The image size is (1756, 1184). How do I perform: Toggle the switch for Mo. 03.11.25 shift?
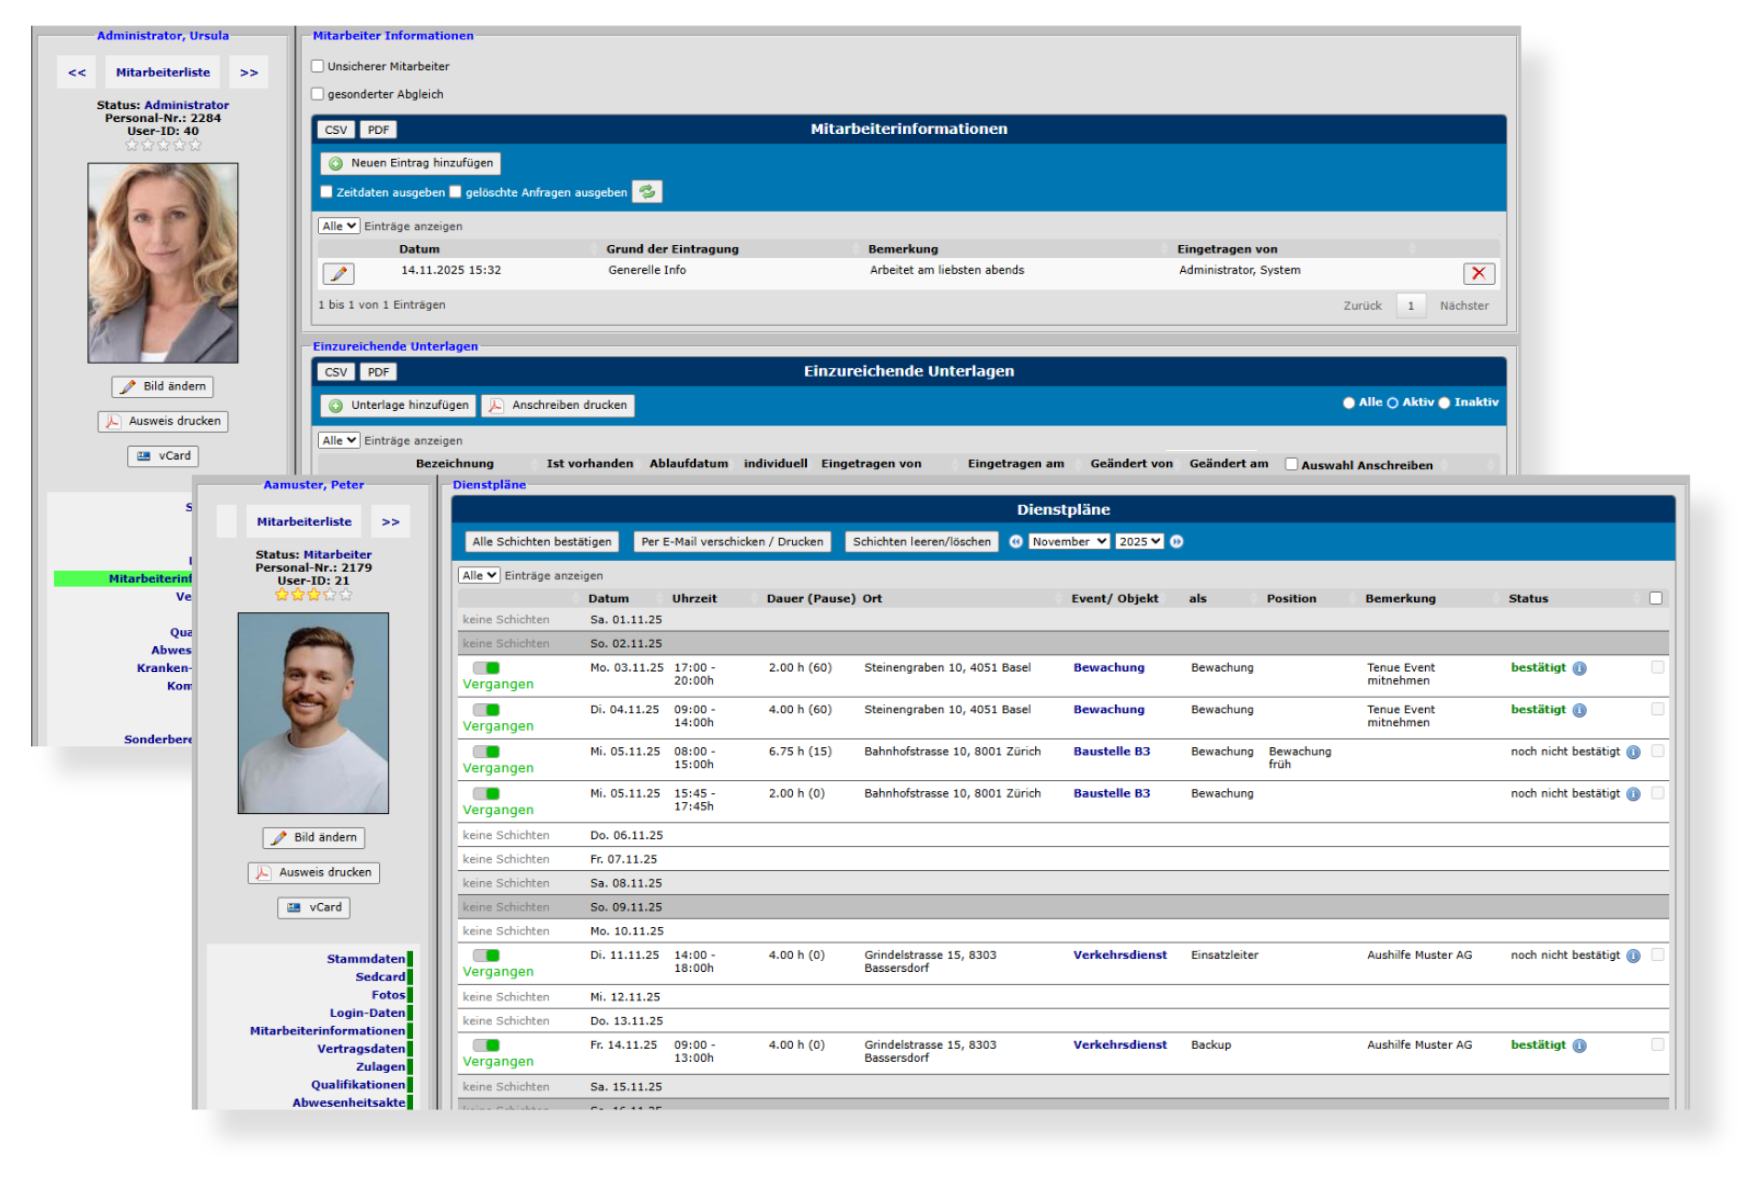coord(487,668)
